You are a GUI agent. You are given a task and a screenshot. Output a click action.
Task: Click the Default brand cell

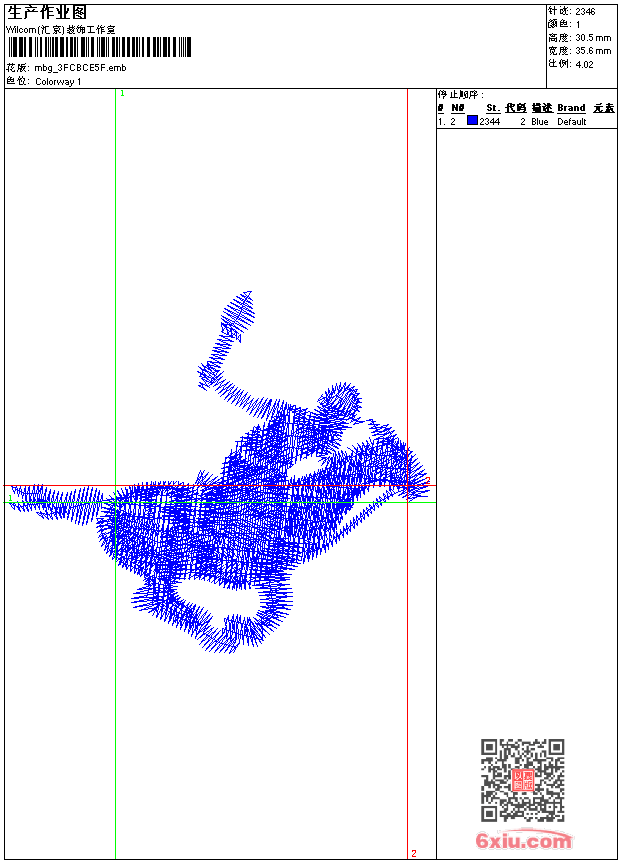tap(572, 122)
